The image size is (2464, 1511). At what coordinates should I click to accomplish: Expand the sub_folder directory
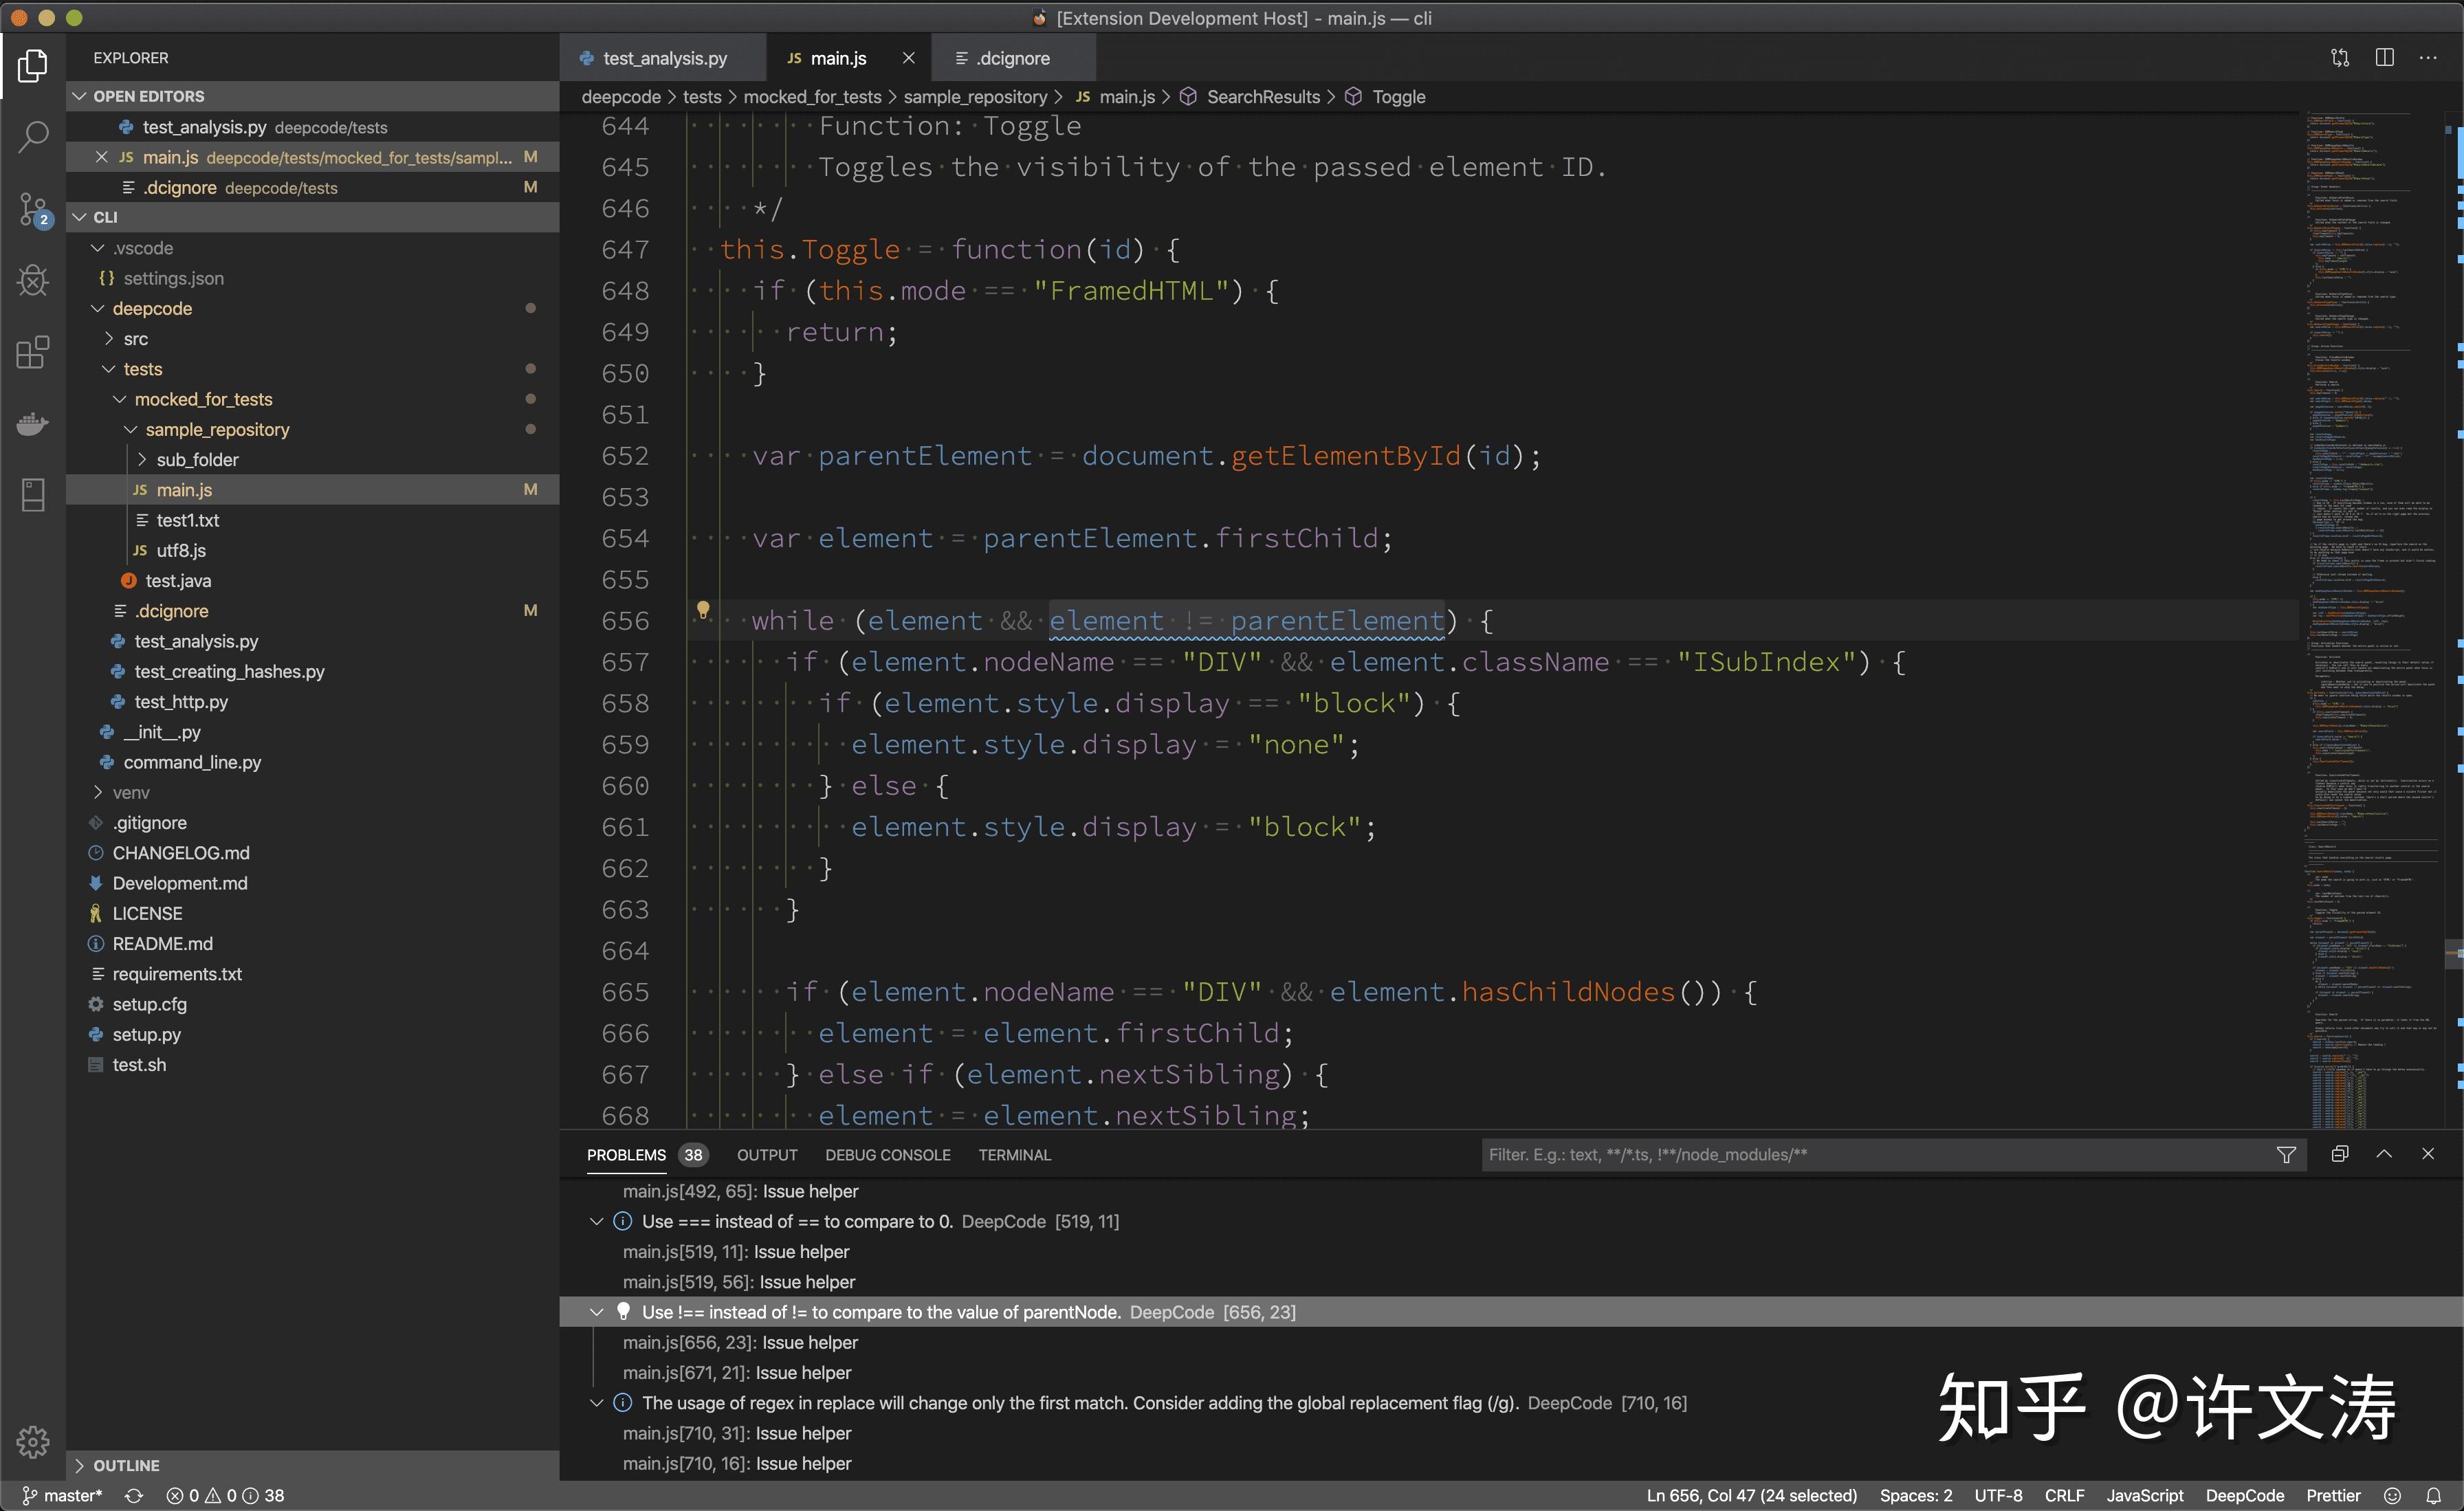(x=142, y=460)
